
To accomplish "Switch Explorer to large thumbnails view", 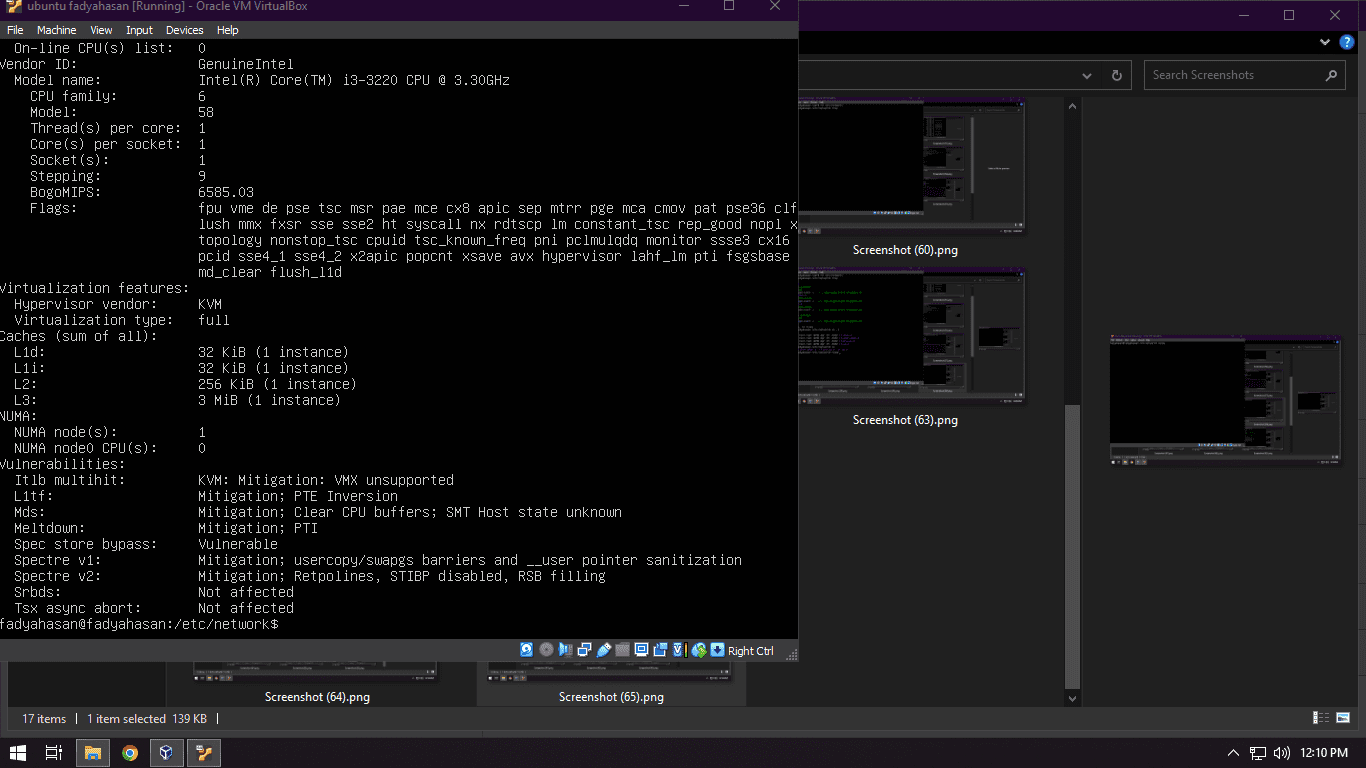I will point(1343,718).
